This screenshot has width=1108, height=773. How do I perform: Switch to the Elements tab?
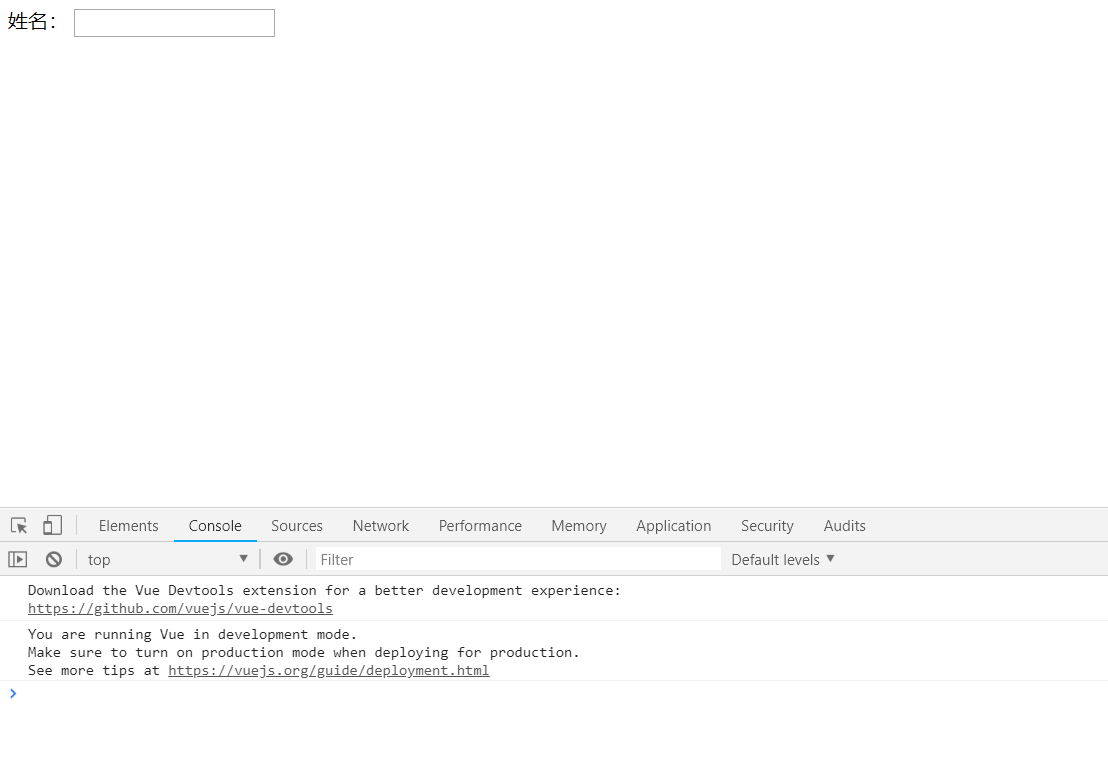[129, 526]
